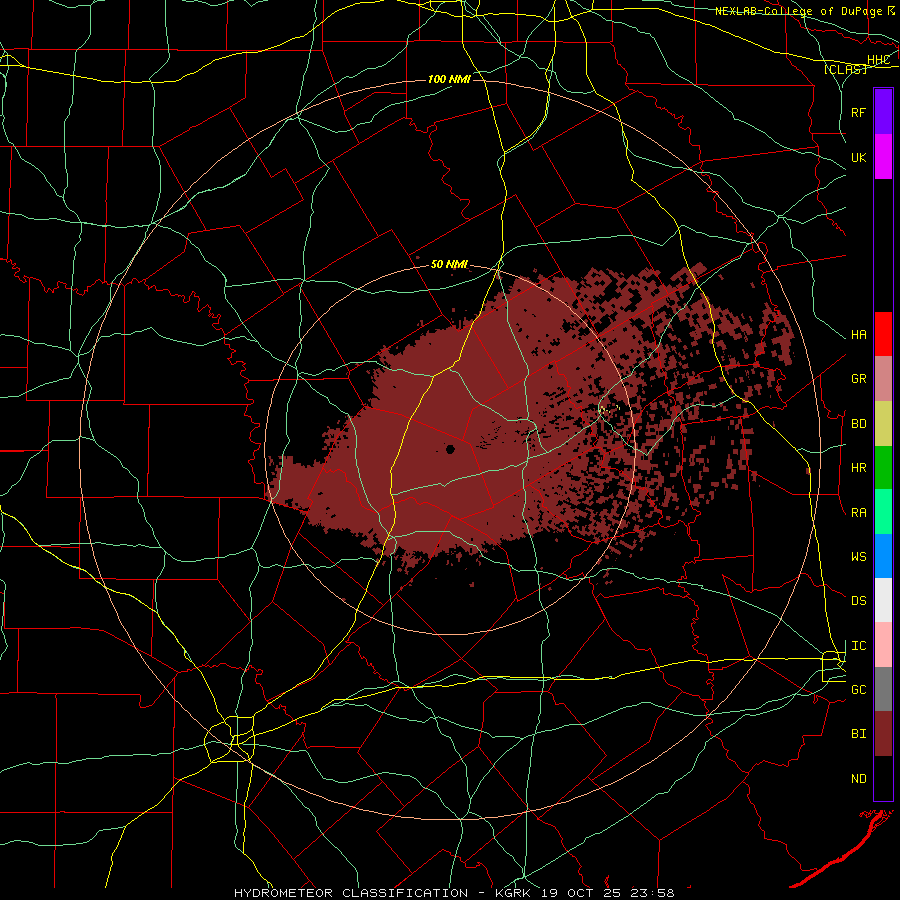This screenshot has width=900, height=900.
Task: Click the GR pink-brown legend swatch
Action: [883, 379]
